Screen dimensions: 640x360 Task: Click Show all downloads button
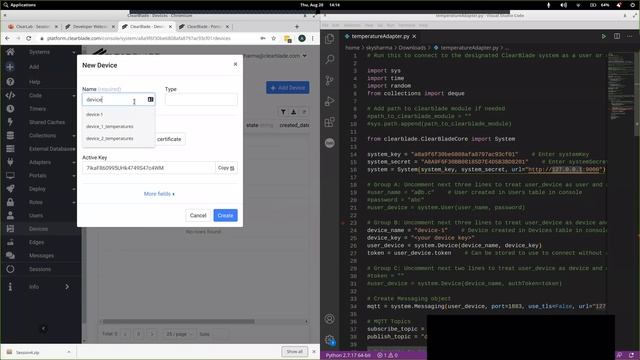pos(294,351)
